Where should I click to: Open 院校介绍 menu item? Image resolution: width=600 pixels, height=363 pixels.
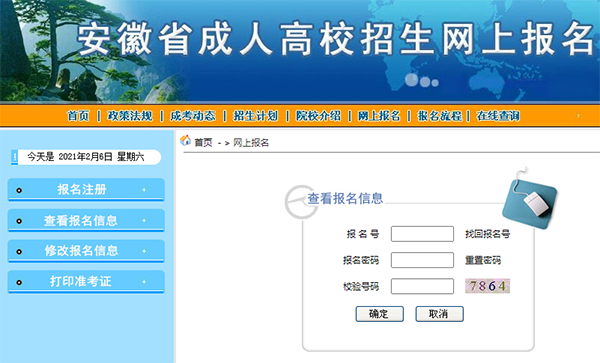[x=318, y=116]
